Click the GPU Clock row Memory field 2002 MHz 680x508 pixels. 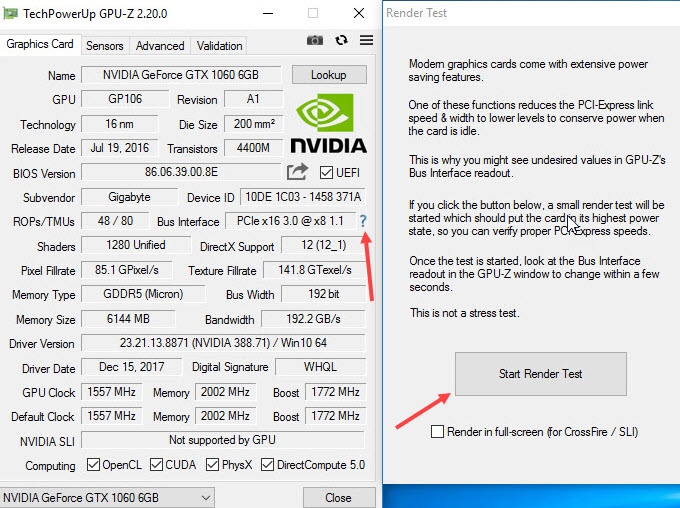225,392
